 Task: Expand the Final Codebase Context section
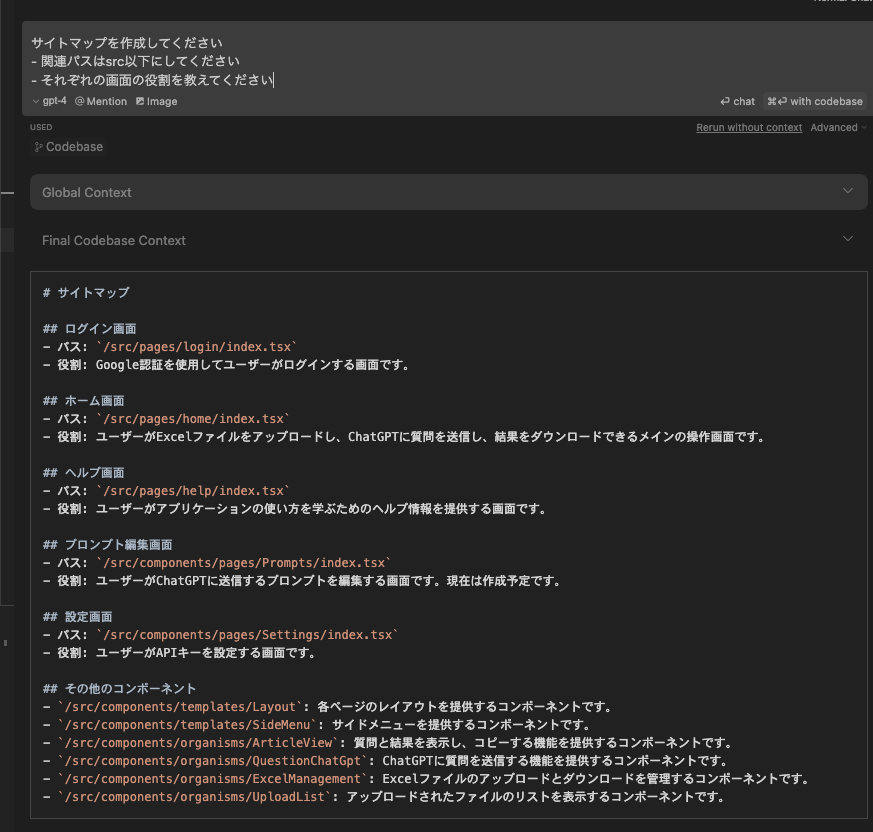point(849,240)
